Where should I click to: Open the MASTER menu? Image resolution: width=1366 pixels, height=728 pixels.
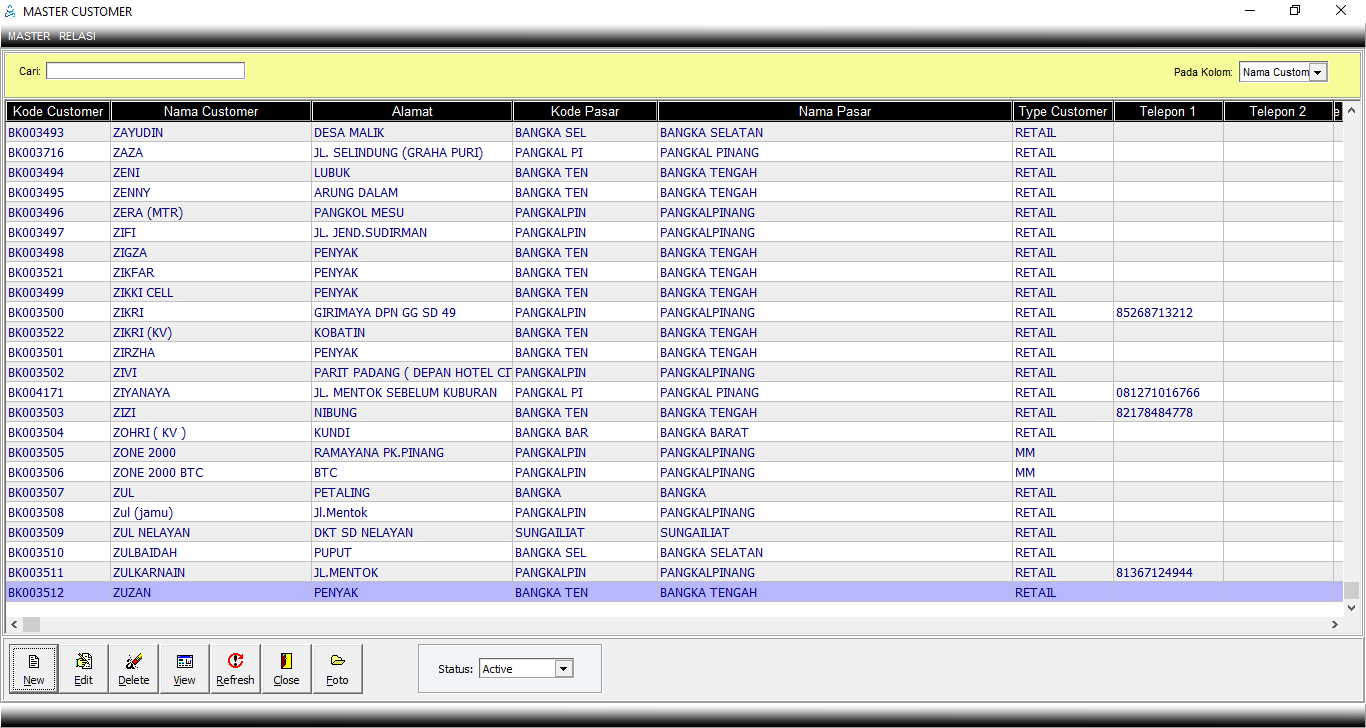click(x=29, y=36)
